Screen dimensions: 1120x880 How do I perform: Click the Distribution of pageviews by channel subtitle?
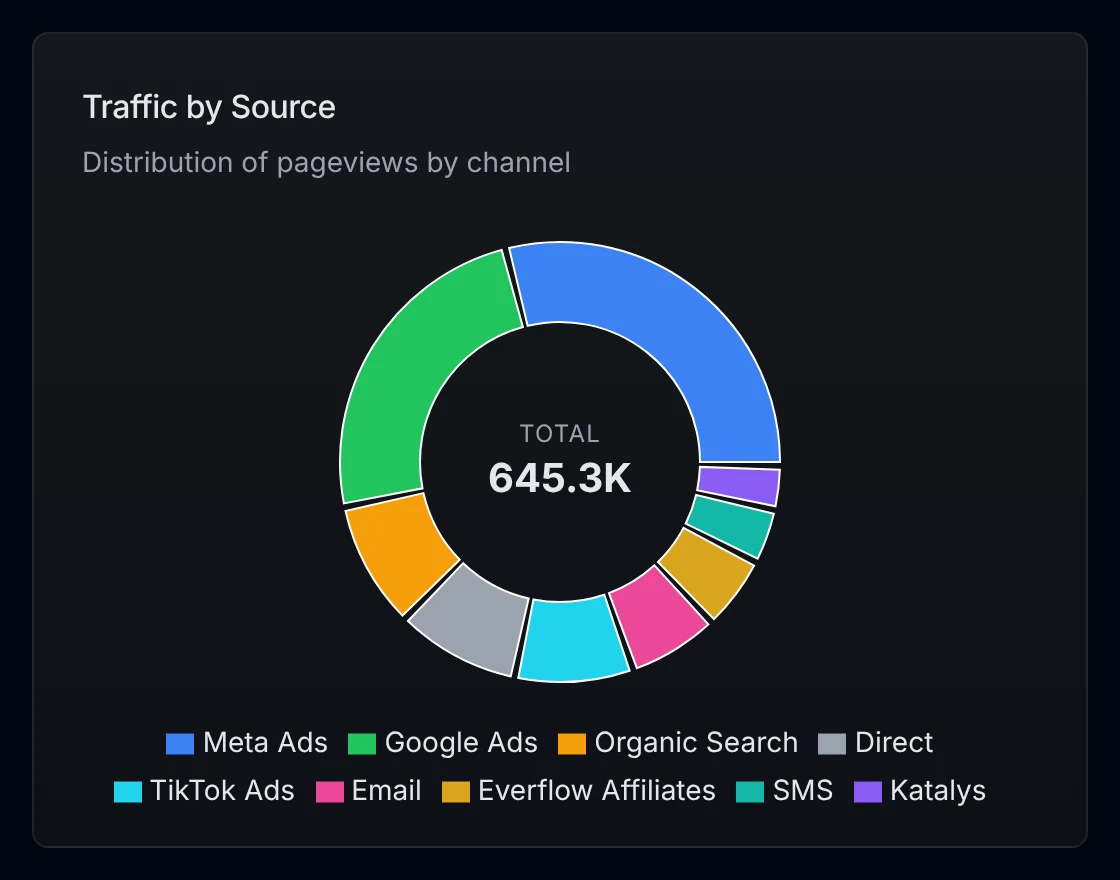[x=326, y=162]
